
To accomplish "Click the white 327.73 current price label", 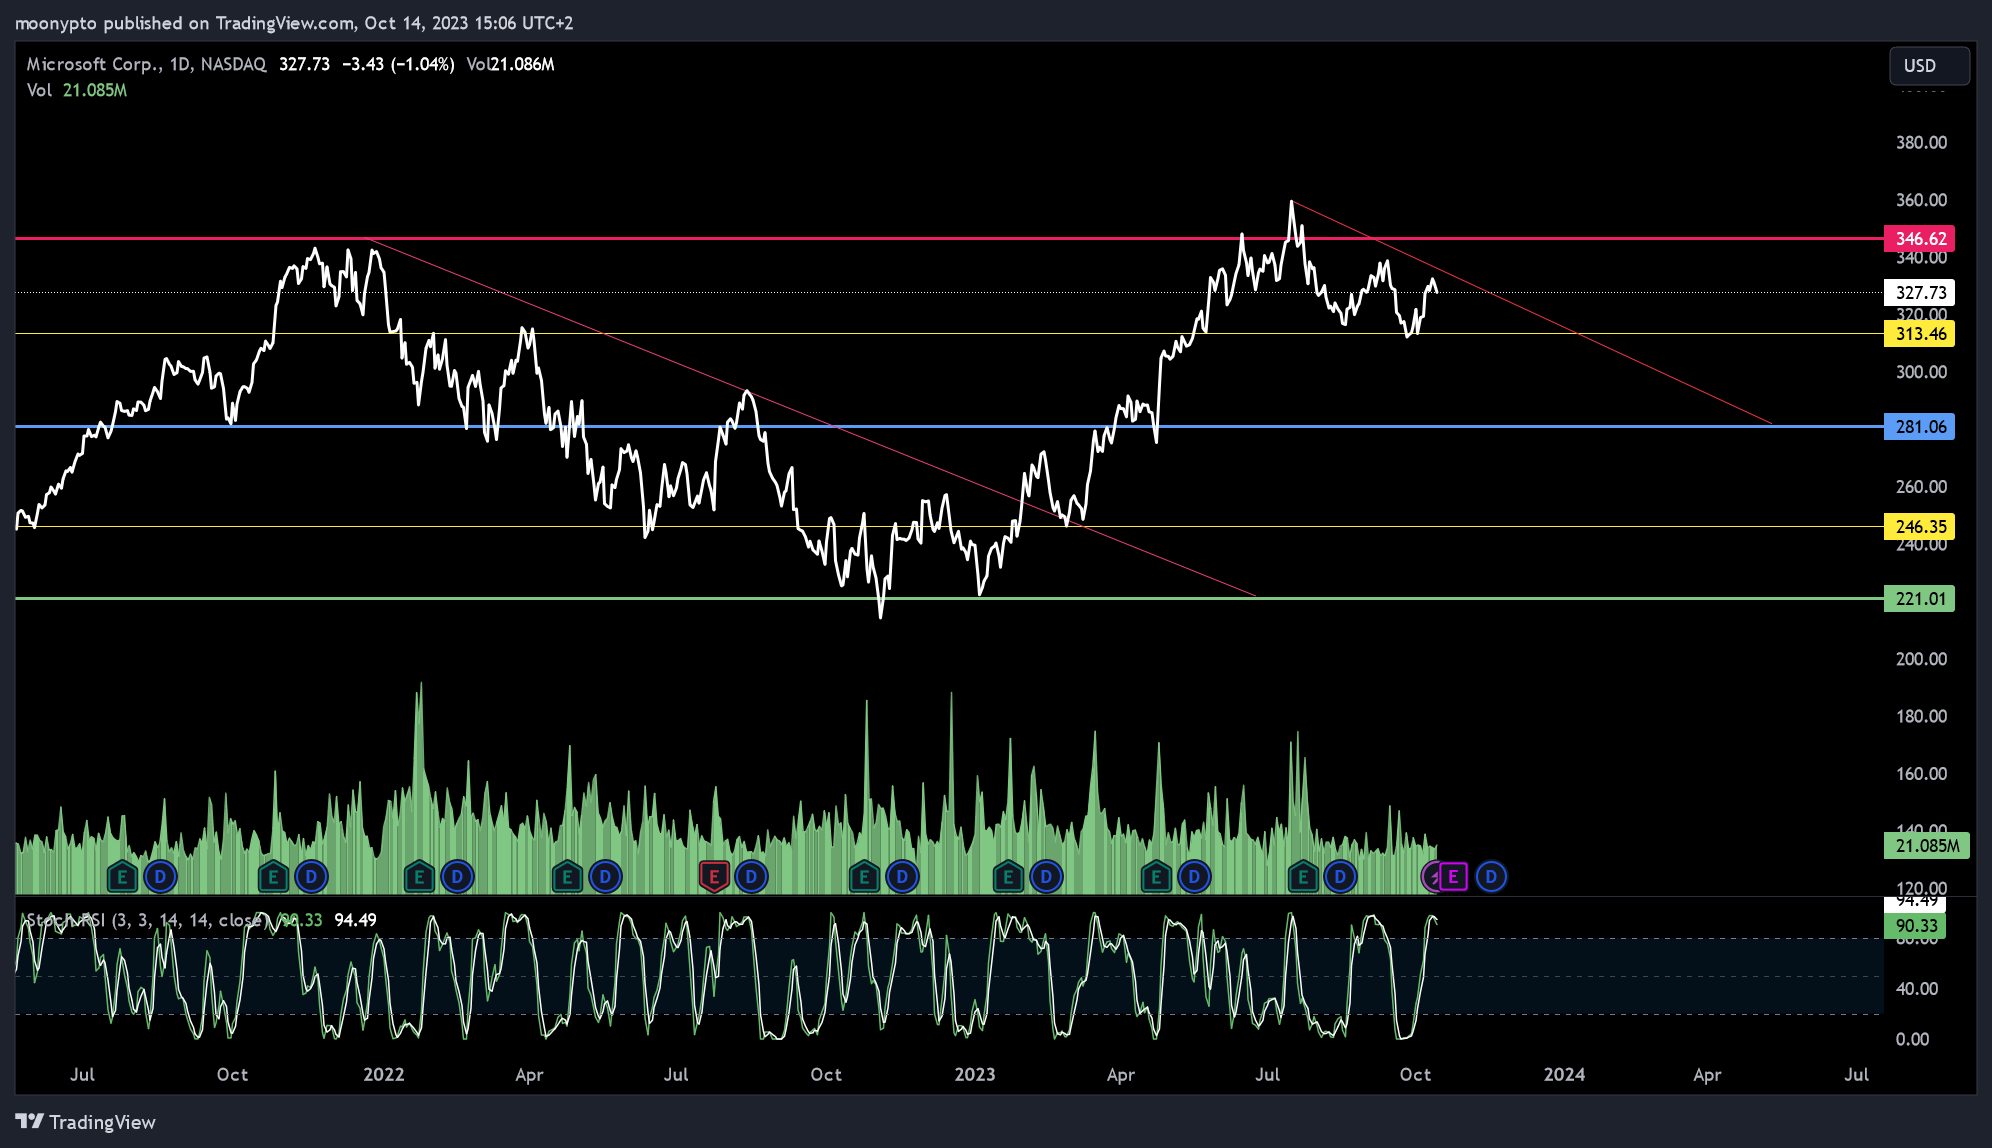I will click(x=1920, y=293).
